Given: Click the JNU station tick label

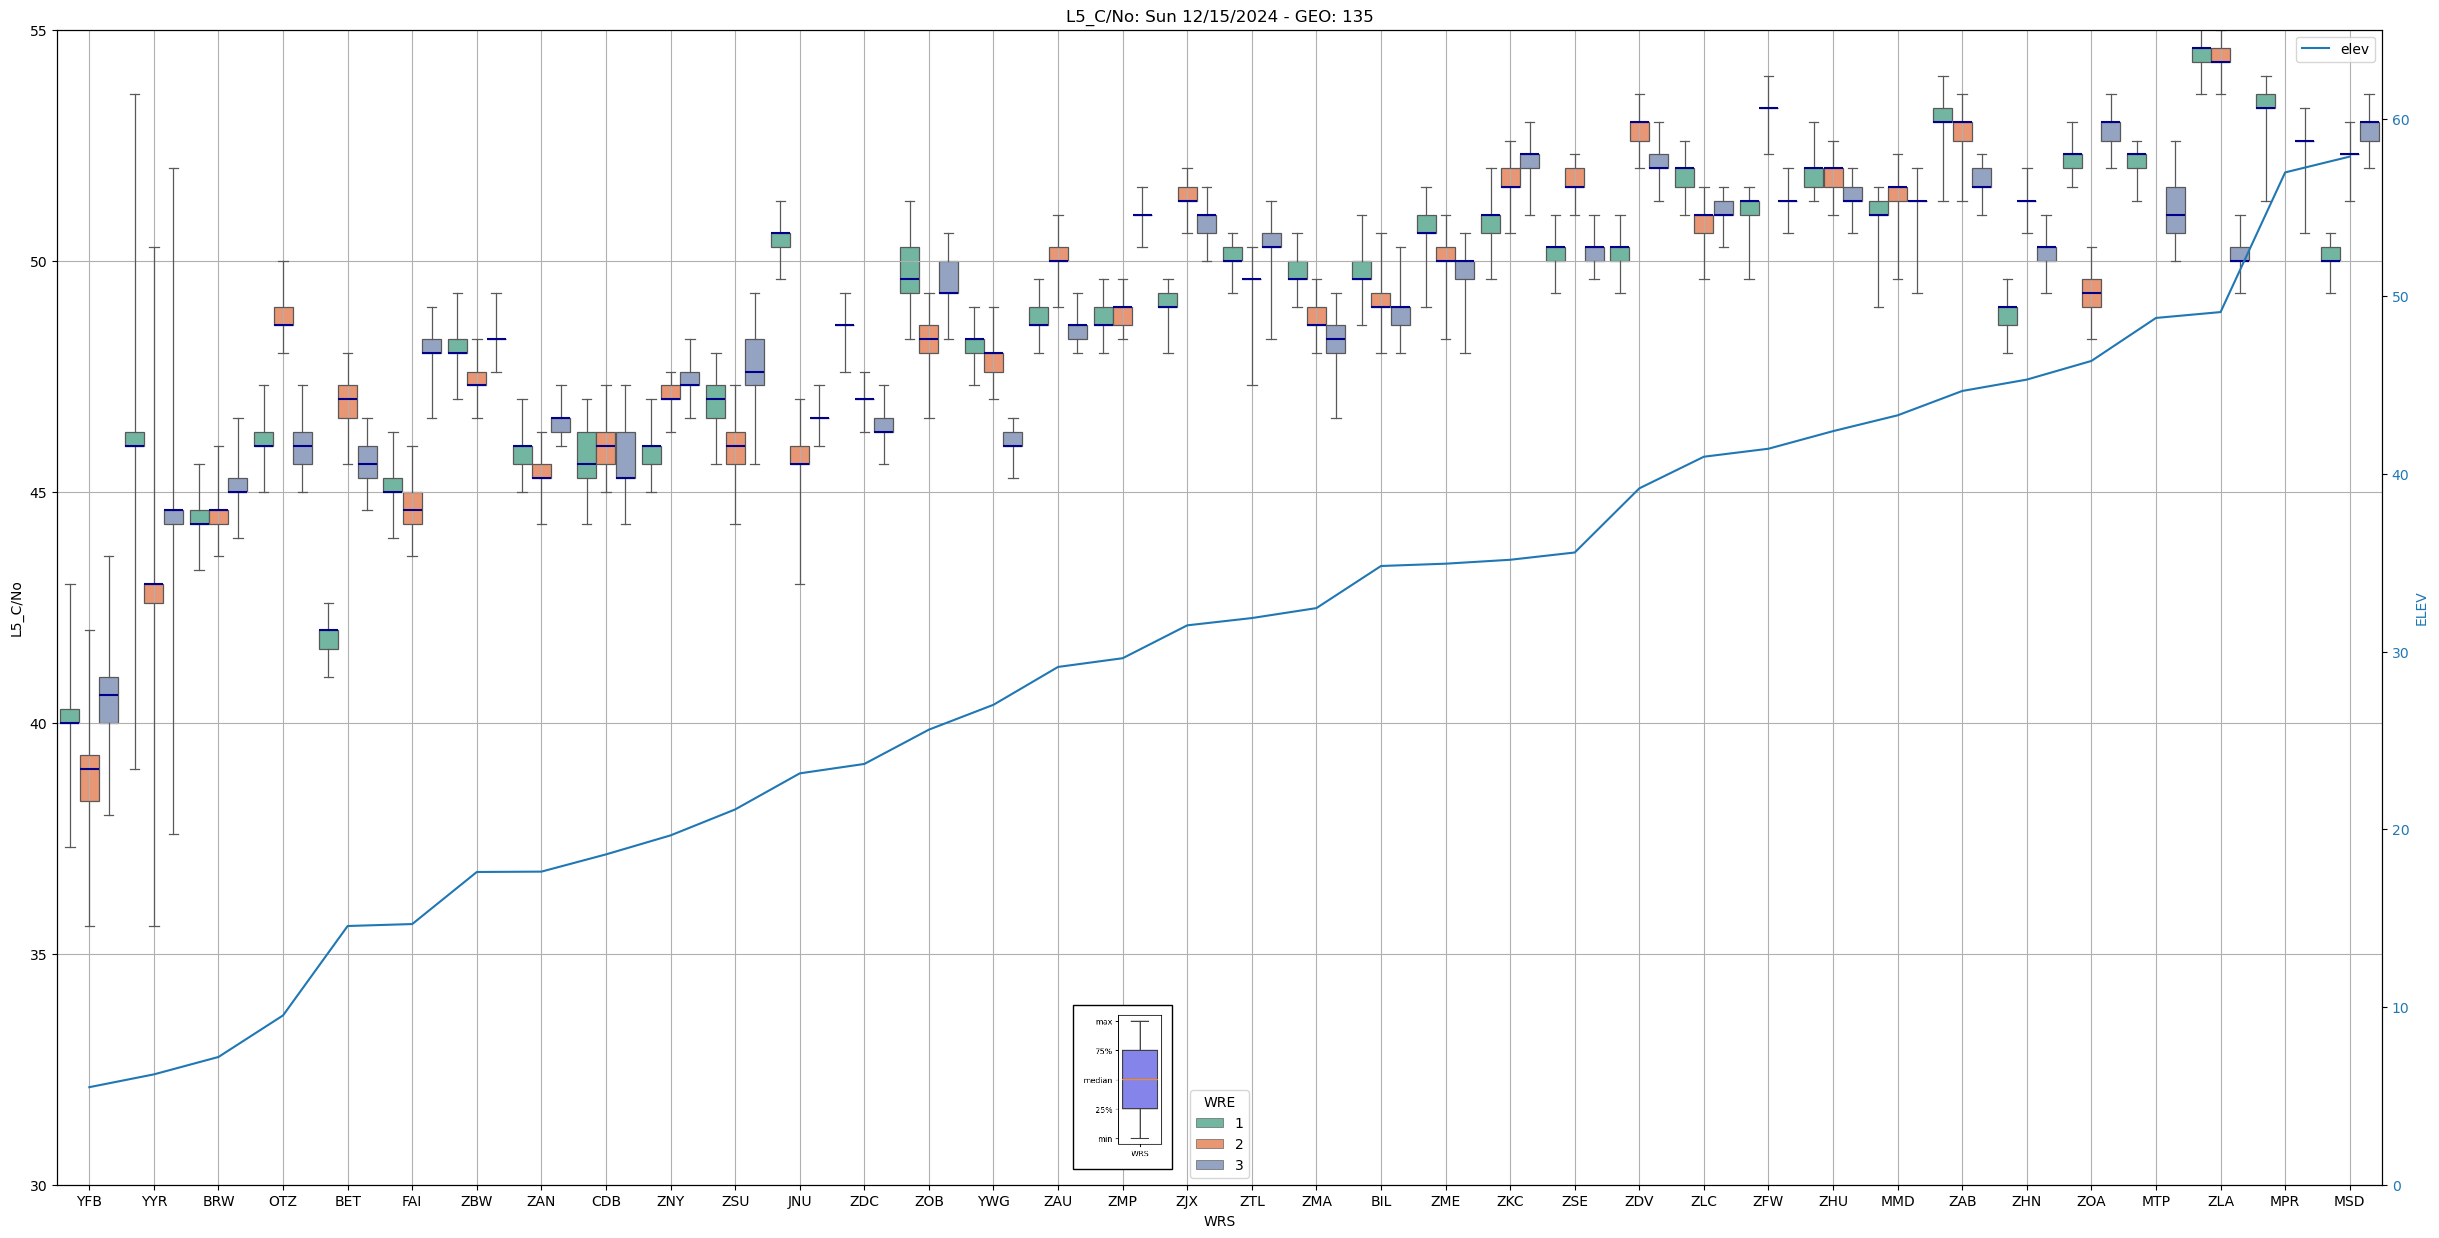Looking at the screenshot, I should (799, 1201).
